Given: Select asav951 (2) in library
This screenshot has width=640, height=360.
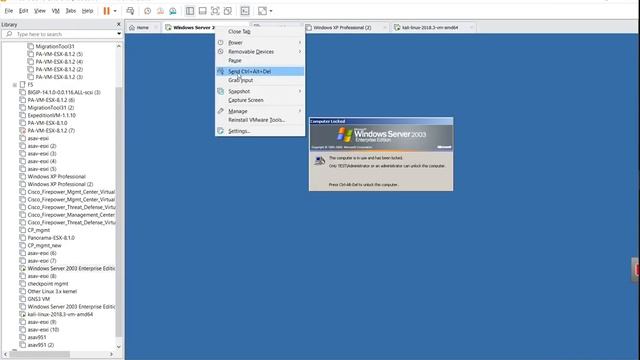Looking at the screenshot, I should click(x=40, y=345).
